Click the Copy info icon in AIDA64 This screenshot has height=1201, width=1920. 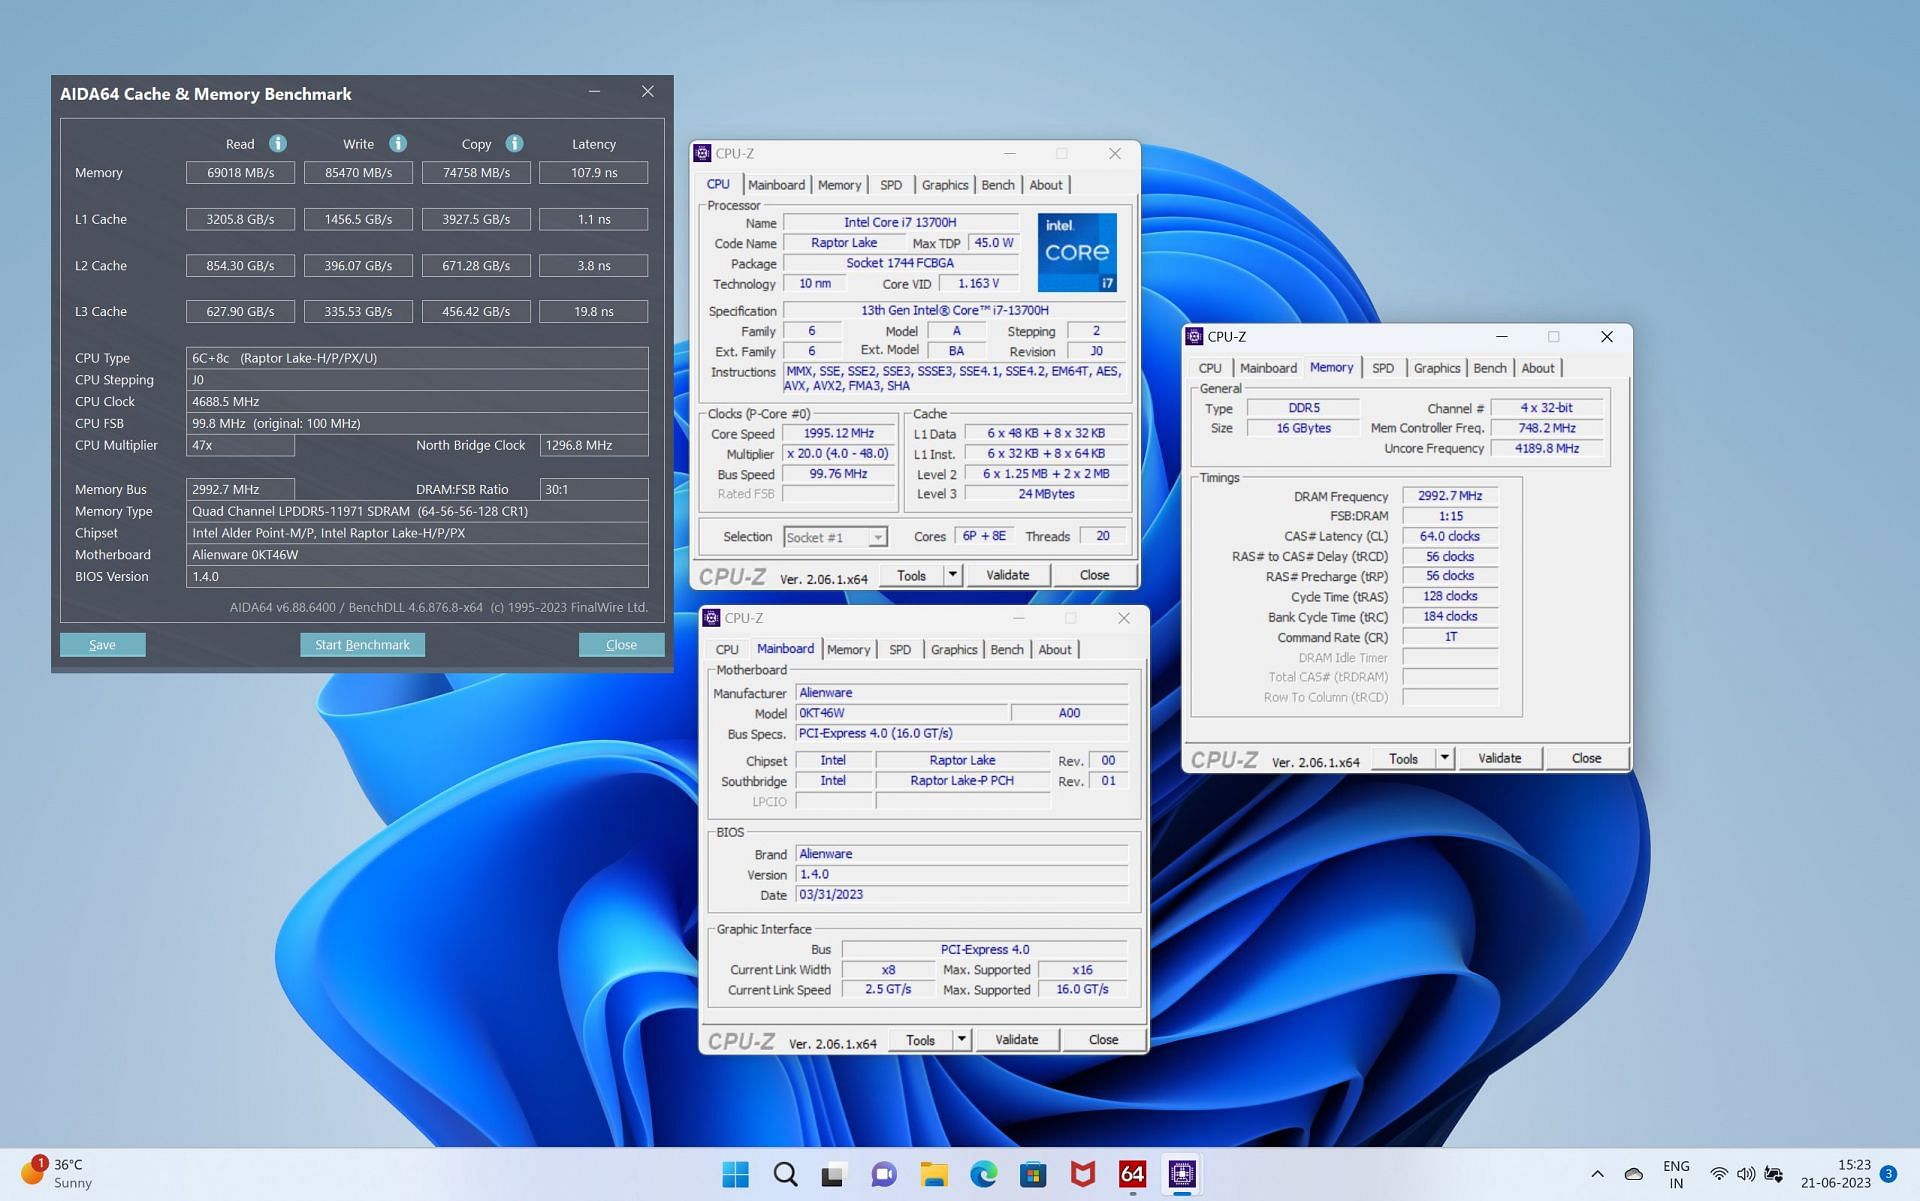pyautogui.click(x=514, y=143)
